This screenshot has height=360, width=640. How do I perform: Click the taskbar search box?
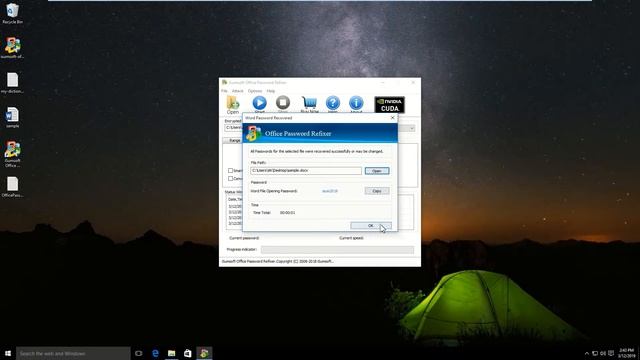(x=73, y=353)
